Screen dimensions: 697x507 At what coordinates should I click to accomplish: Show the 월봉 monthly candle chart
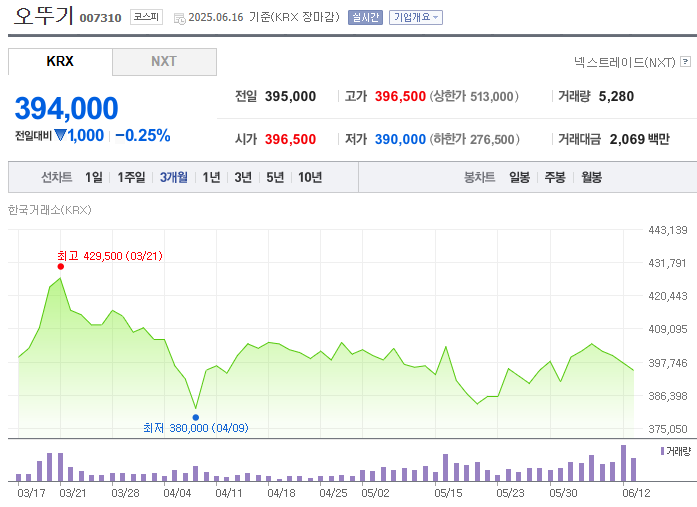pos(591,177)
